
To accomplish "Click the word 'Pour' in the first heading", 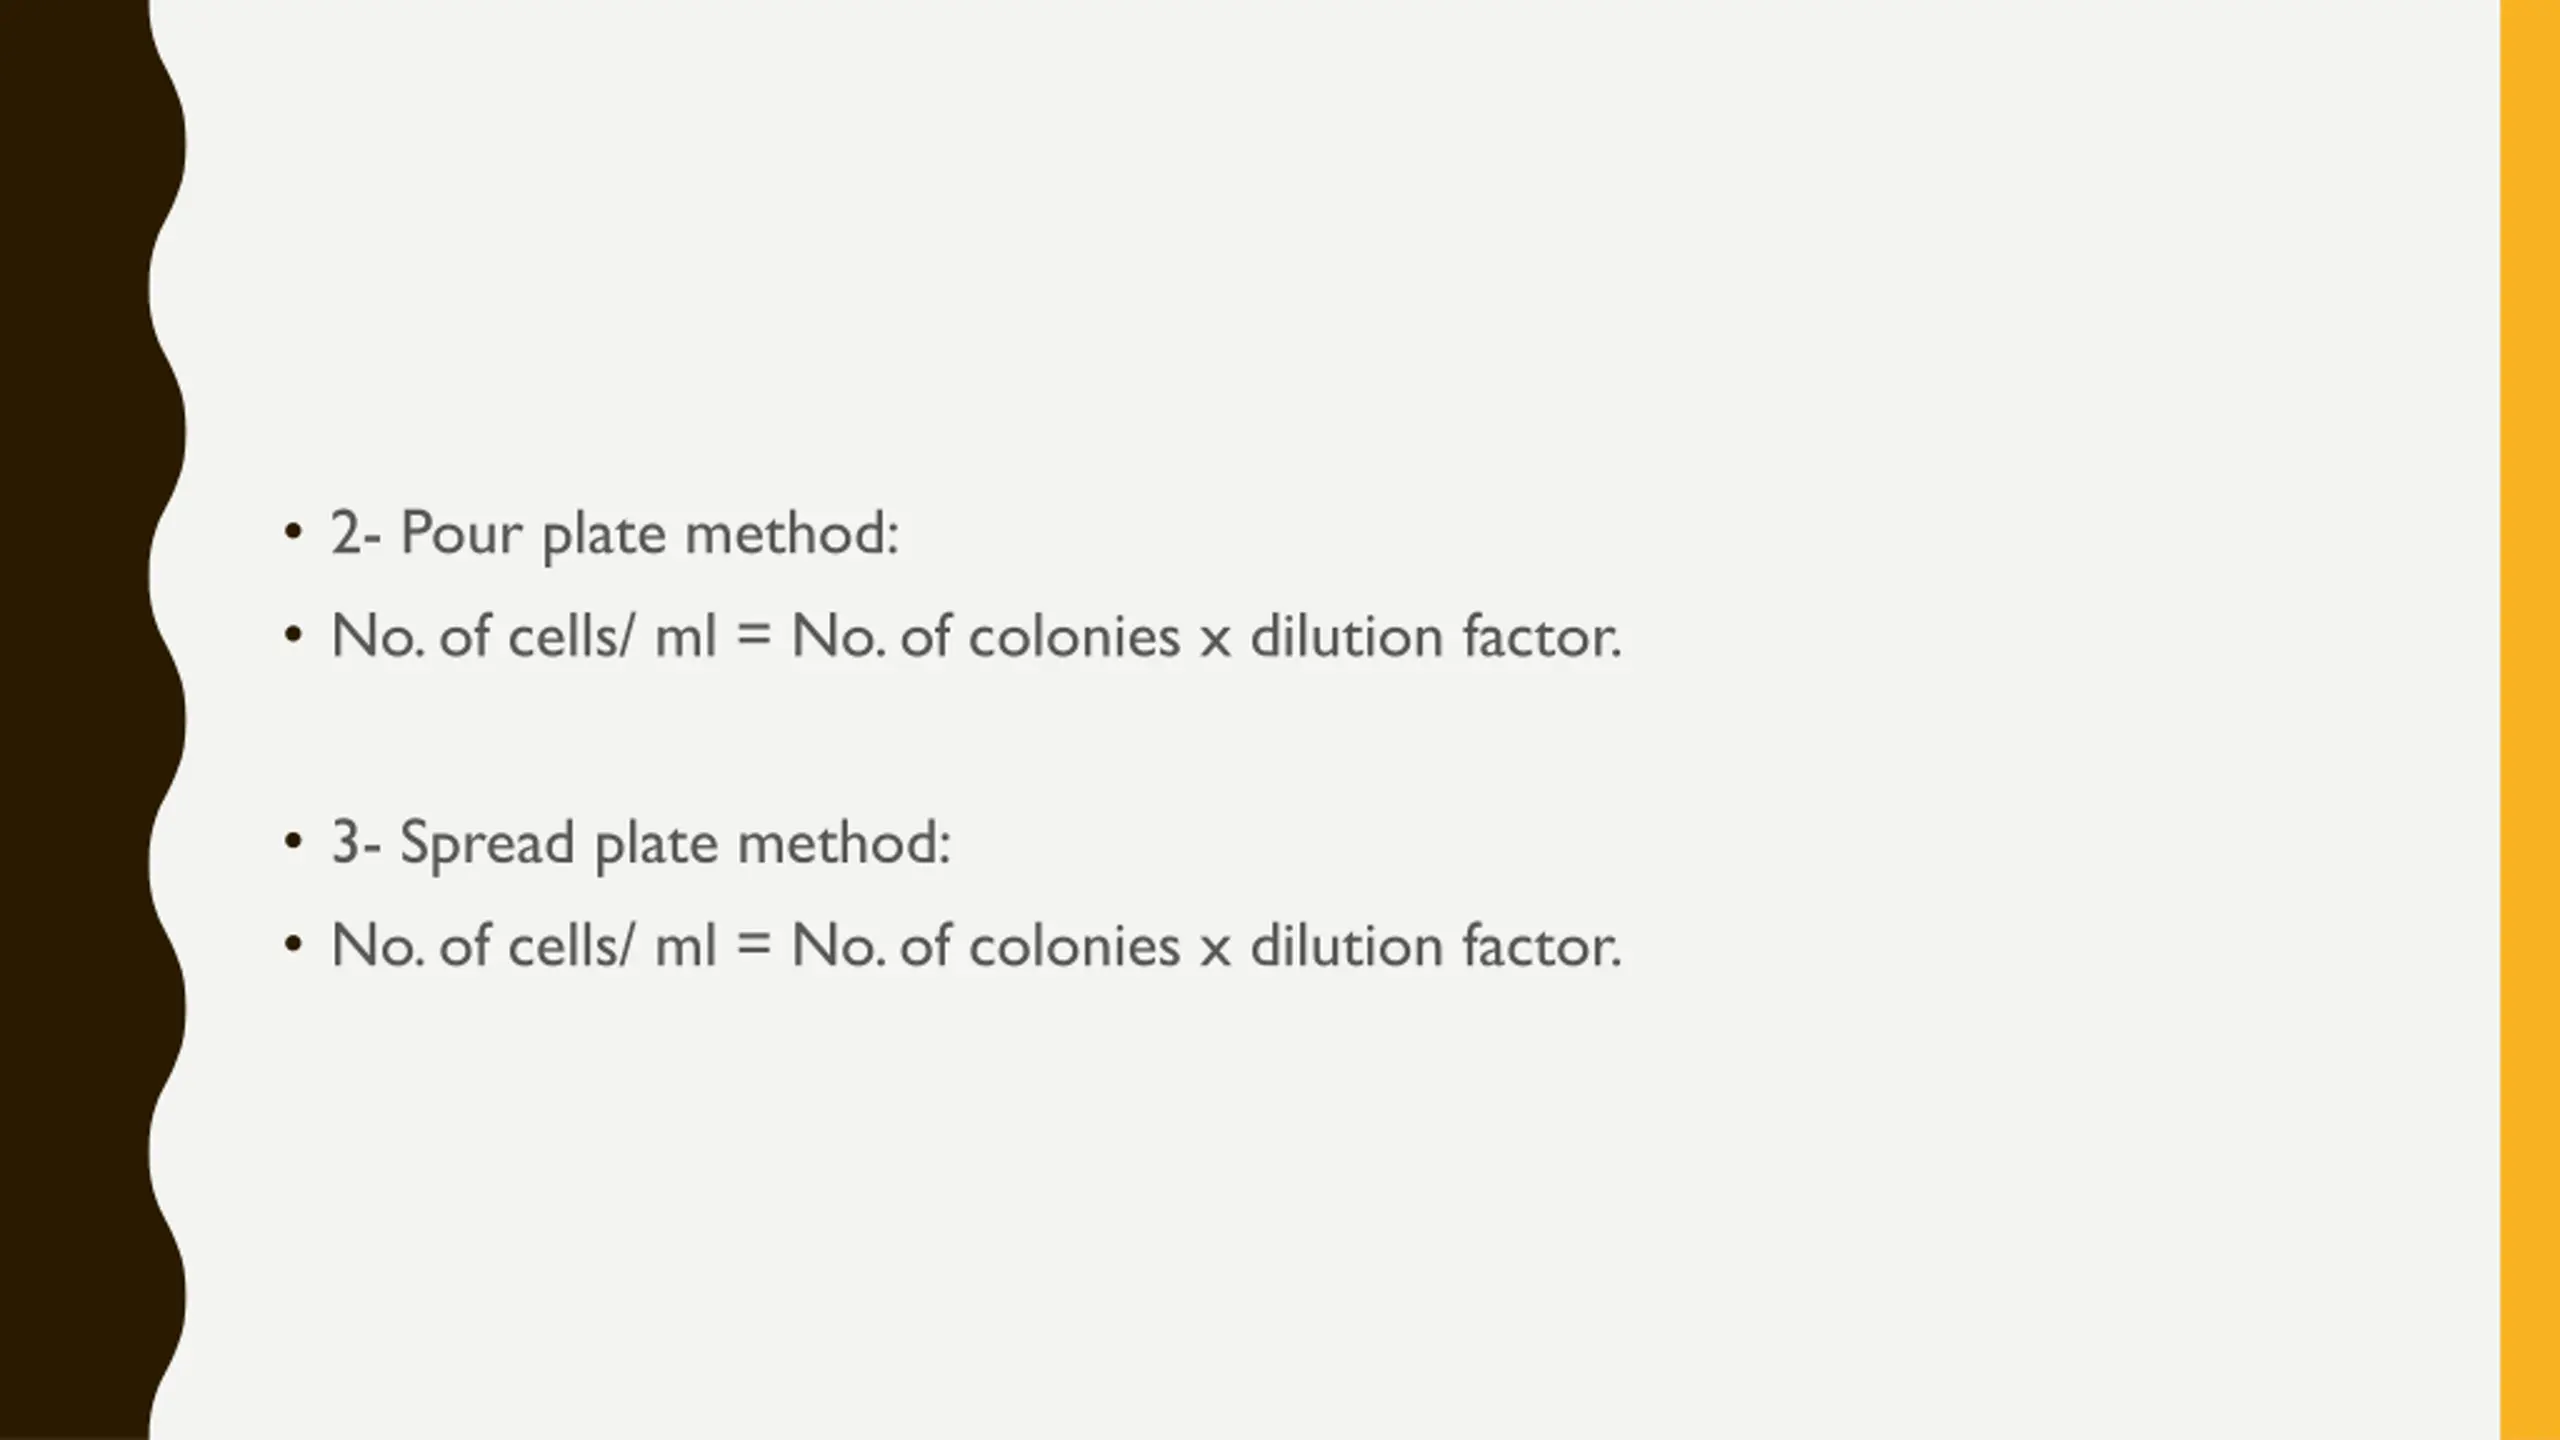I will [461, 533].
